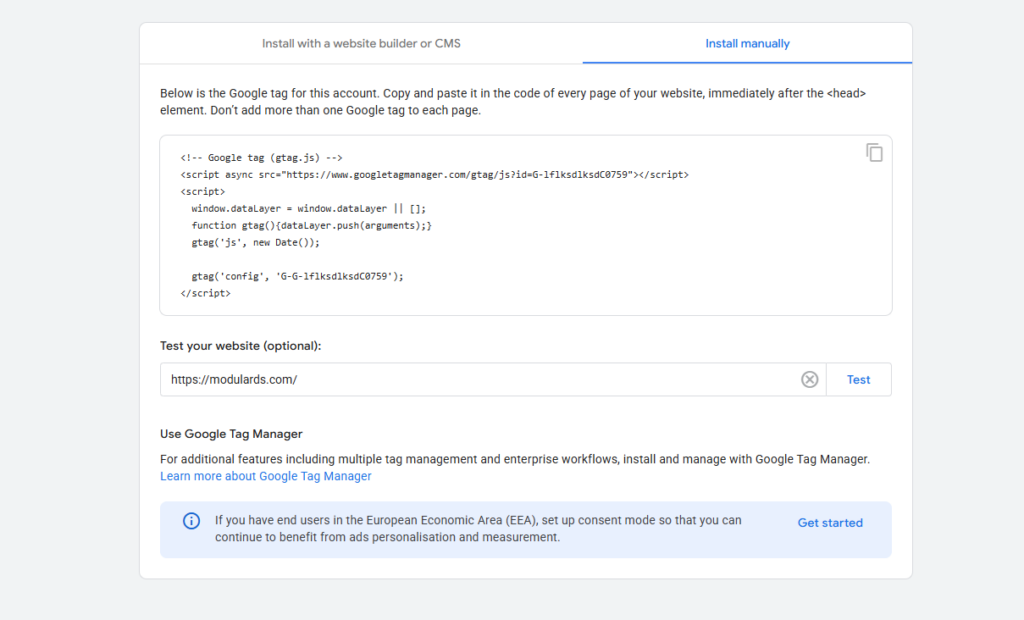Click the script async src line
The image size is (1024, 620).
point(434,175)
